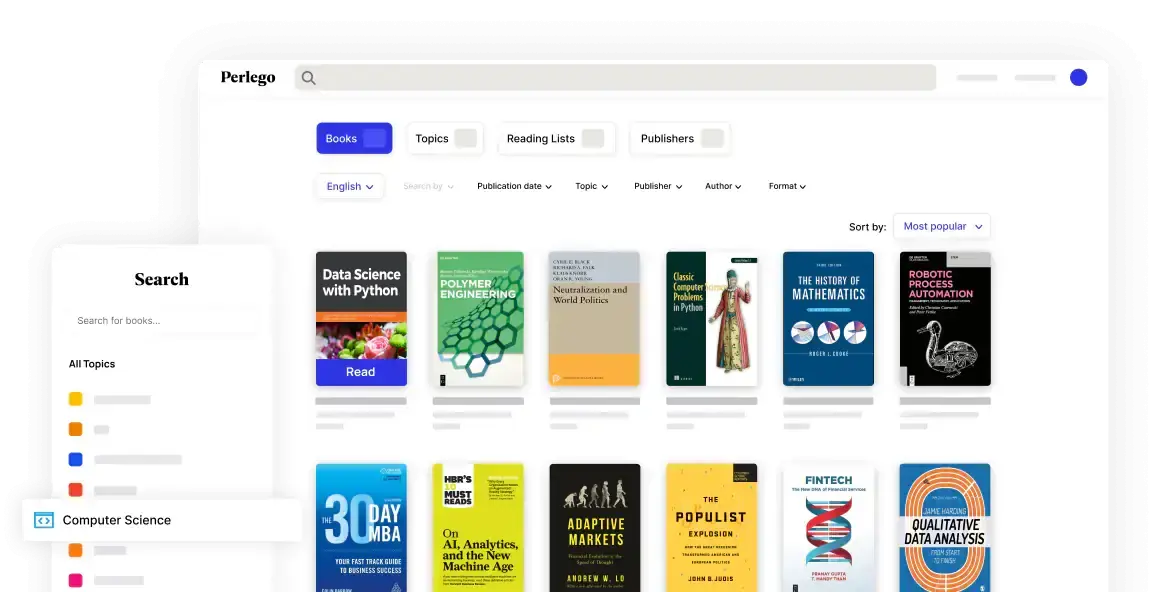Click the red topic square in sidebar
1169x592 pixels.
tap(75, 490)
